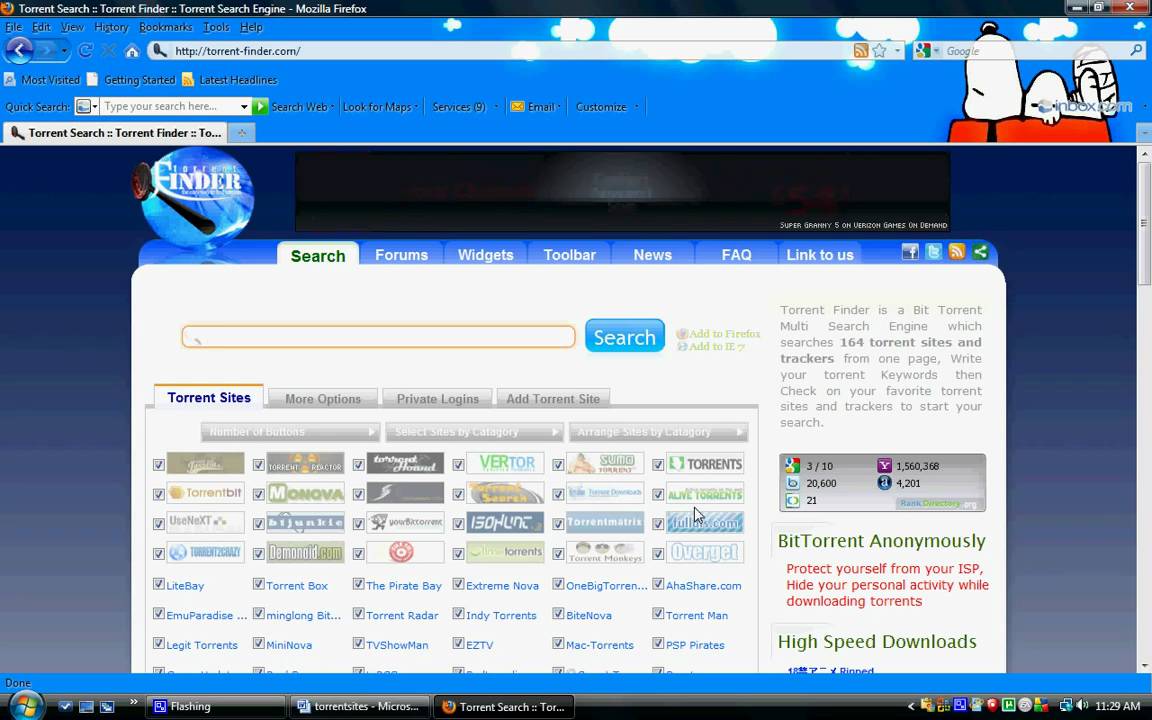Click the green Quick Search go arrow

point(260,107)
